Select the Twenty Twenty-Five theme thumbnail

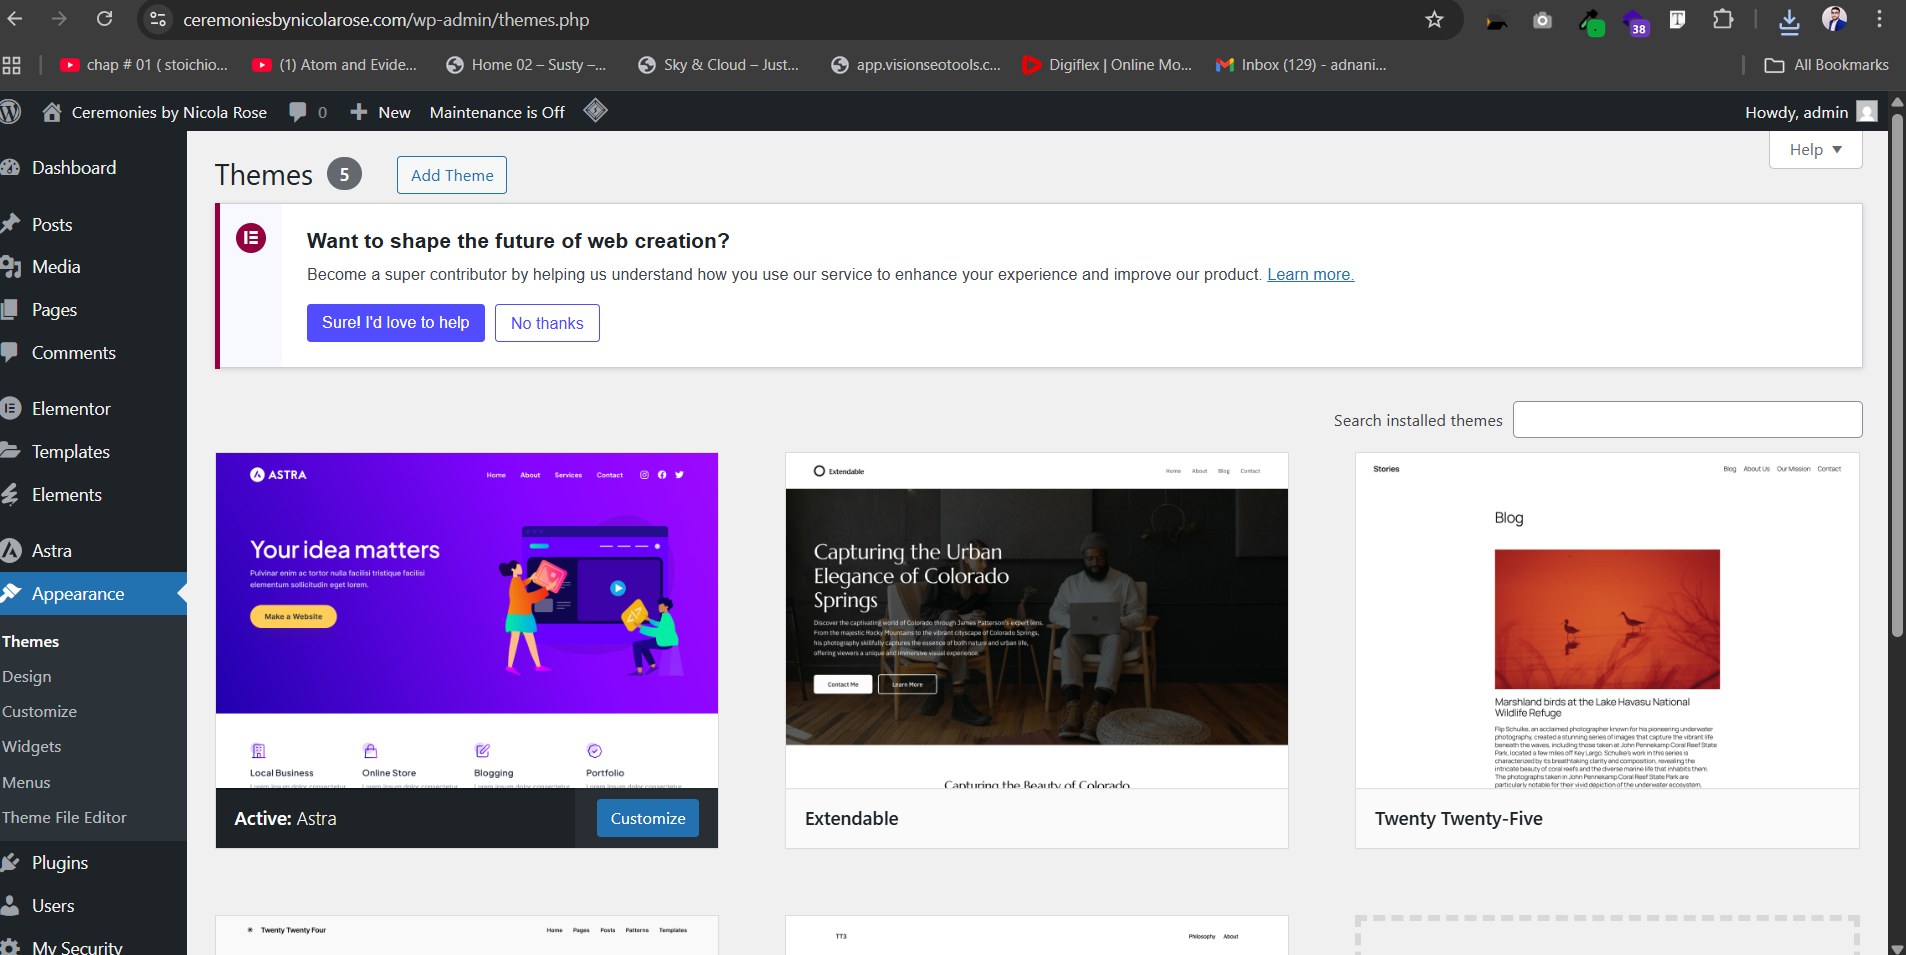[x=1606, y=620]
